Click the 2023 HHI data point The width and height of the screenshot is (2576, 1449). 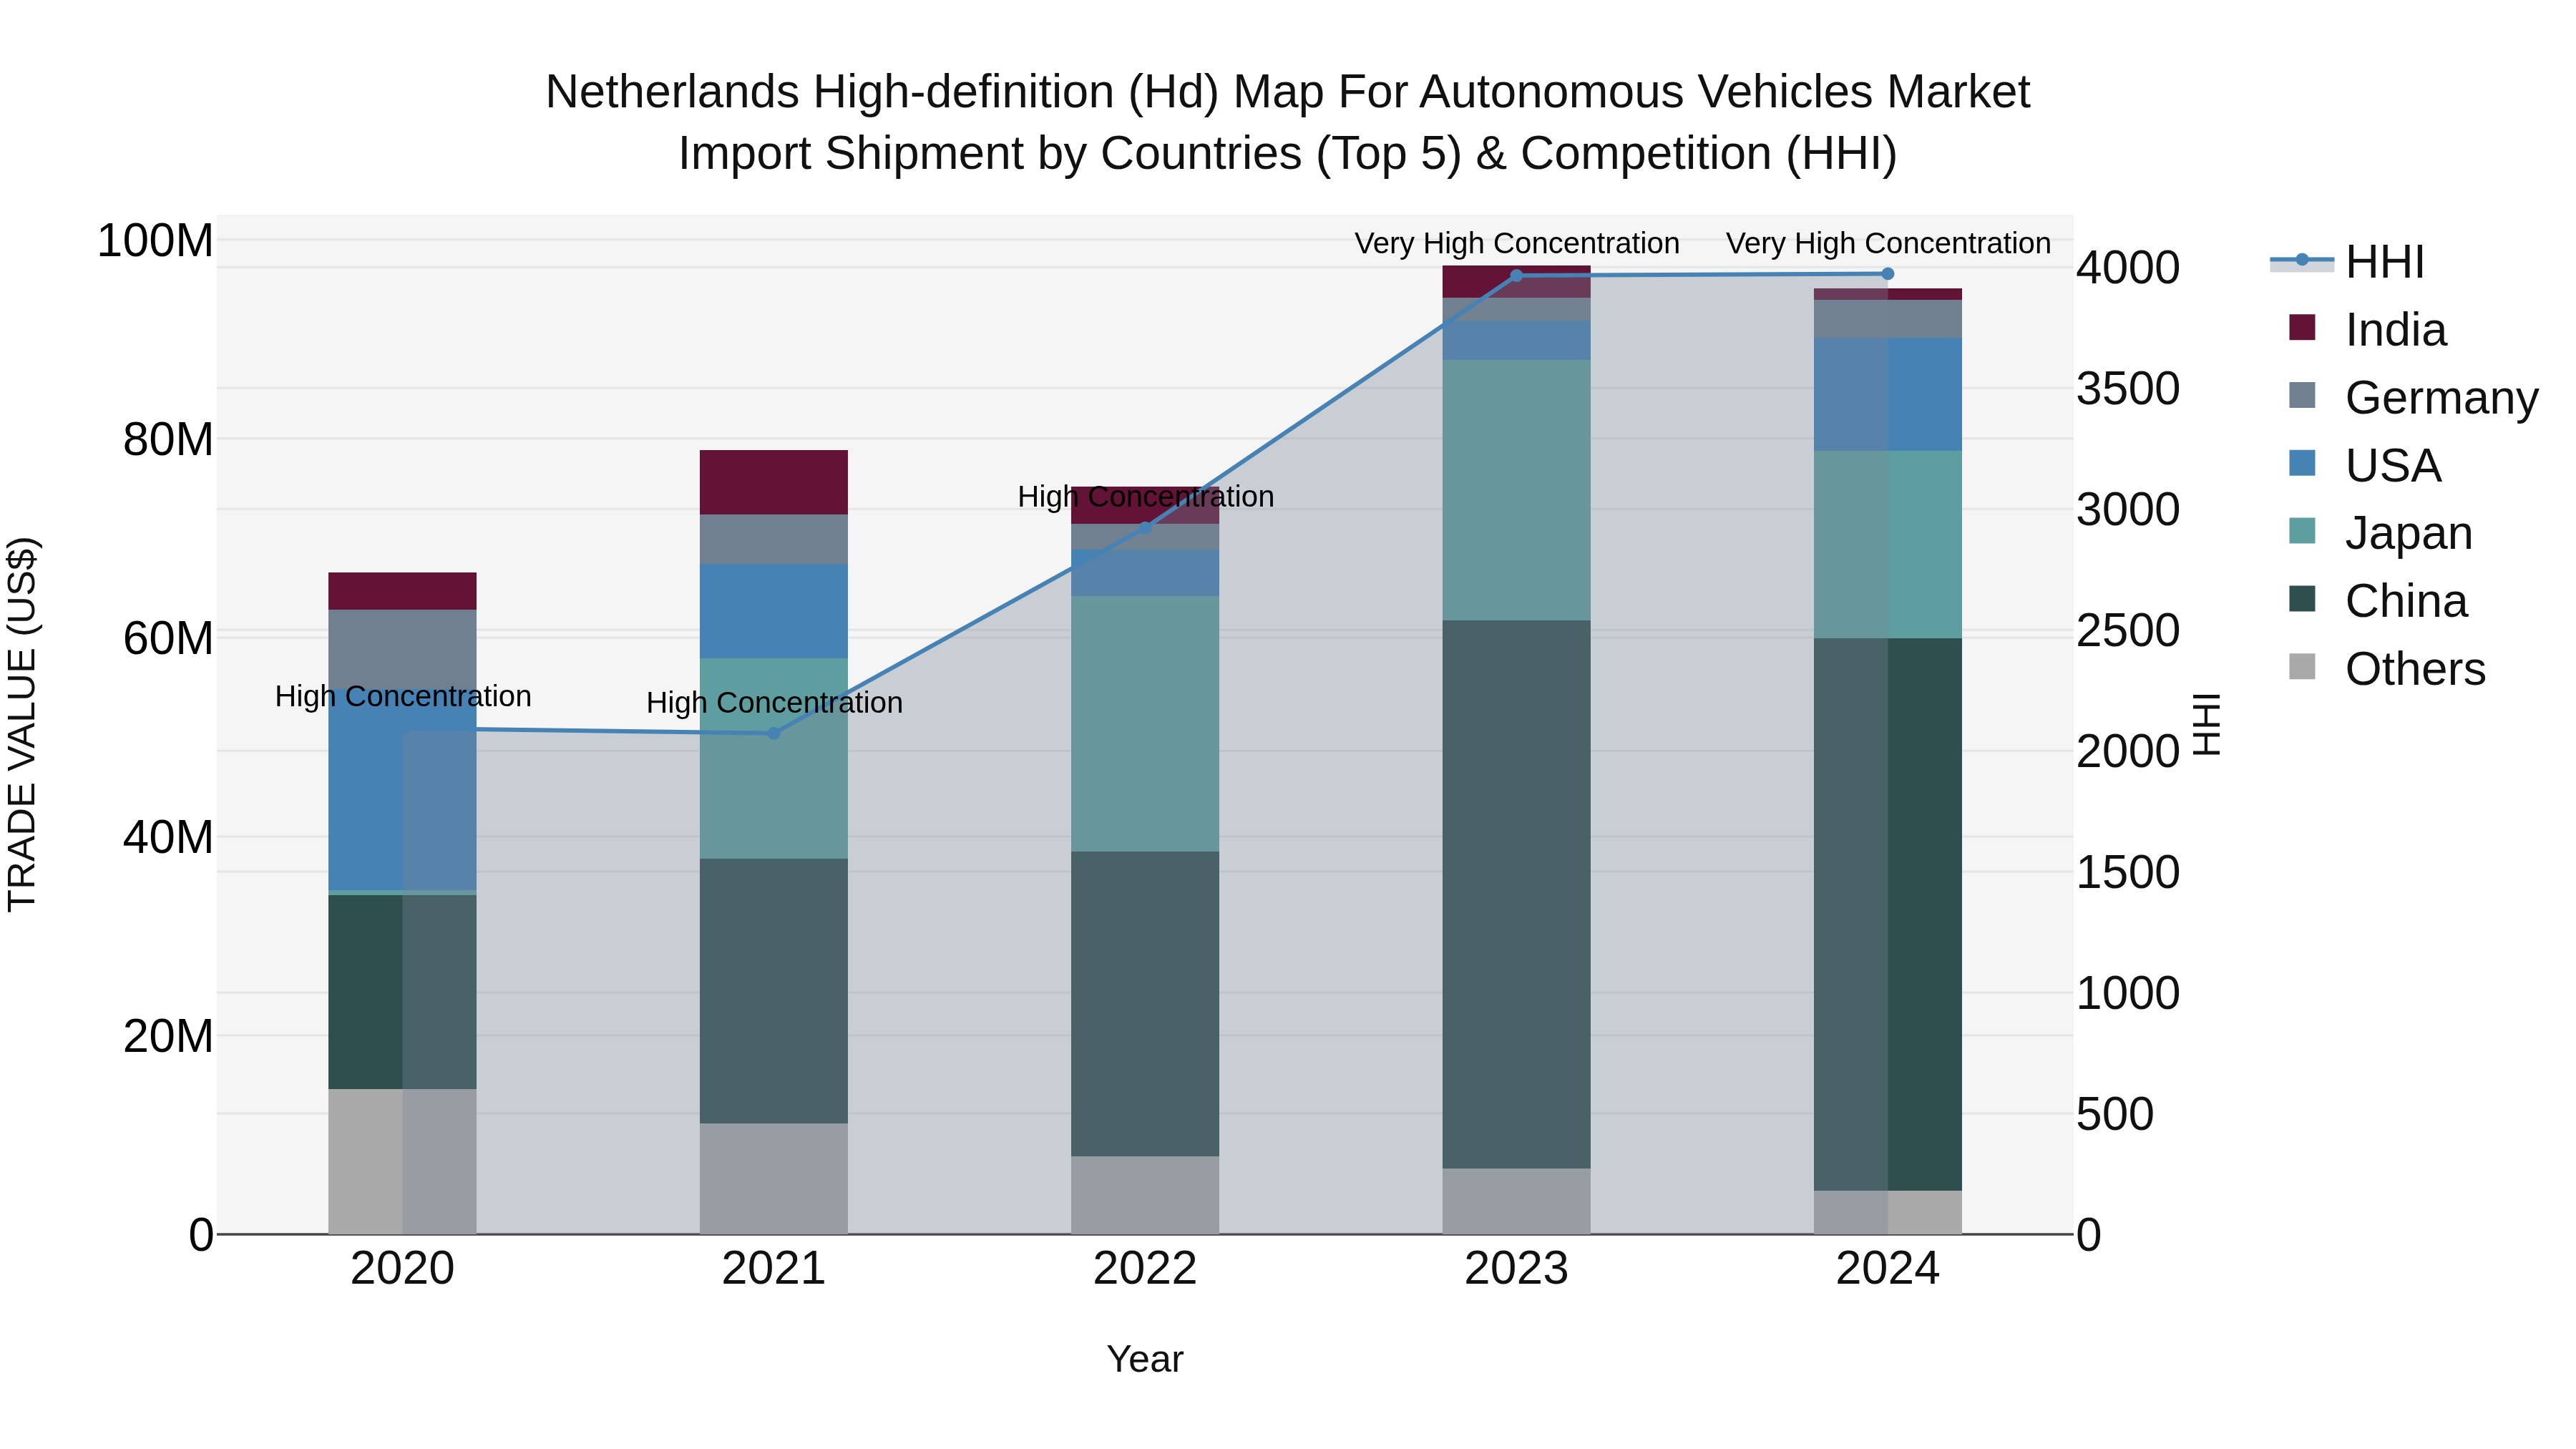(1517, 276)
